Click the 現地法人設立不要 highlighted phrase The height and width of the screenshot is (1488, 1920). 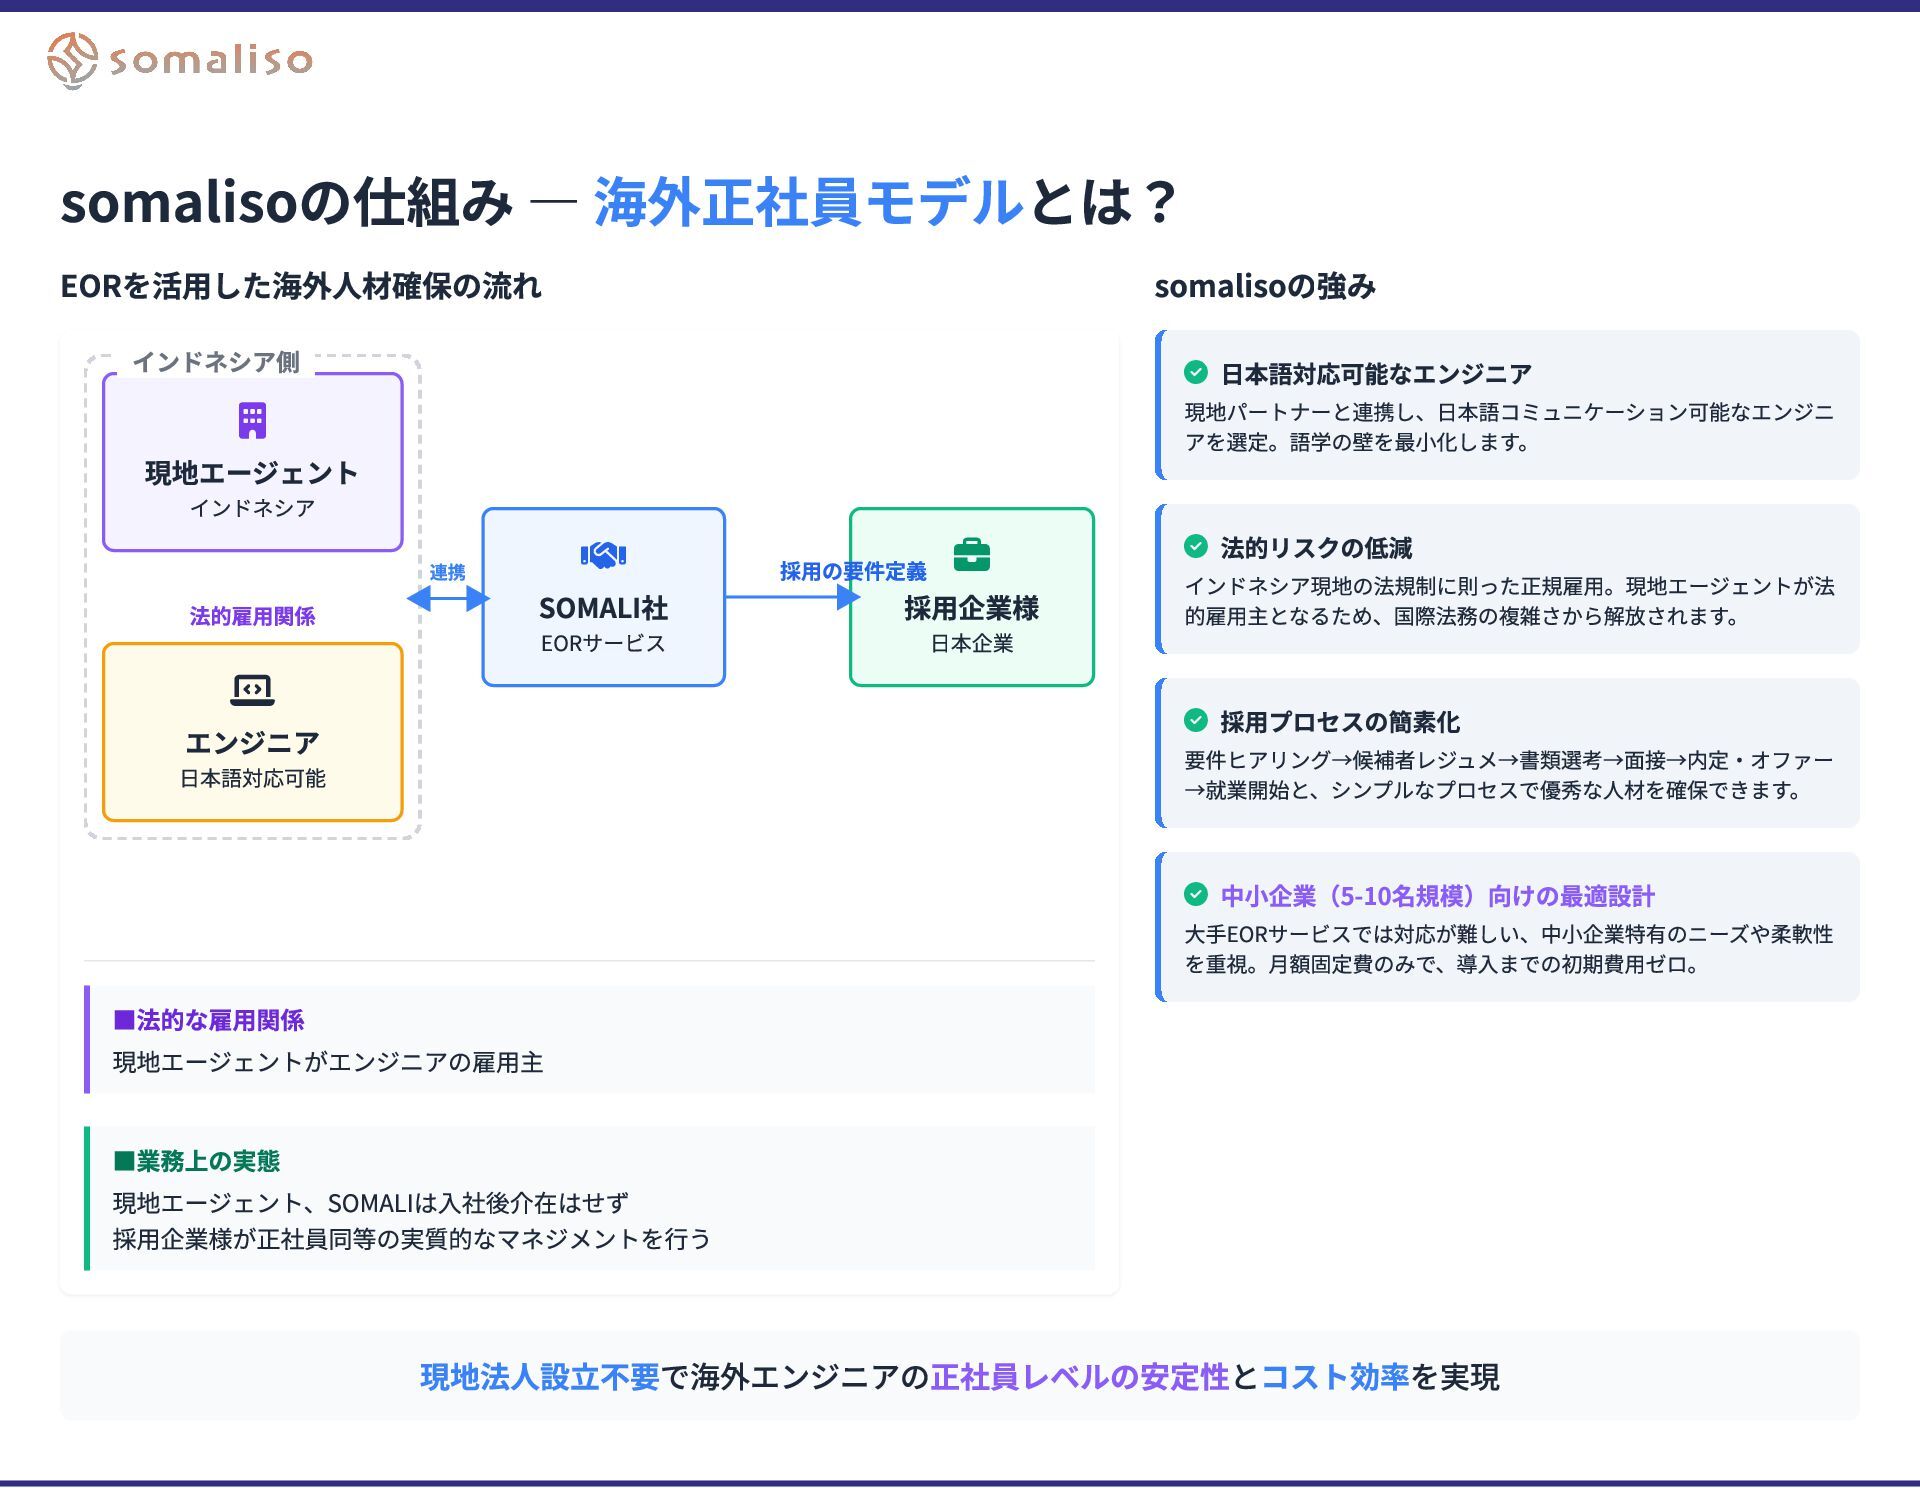(x=540, y=1377)
